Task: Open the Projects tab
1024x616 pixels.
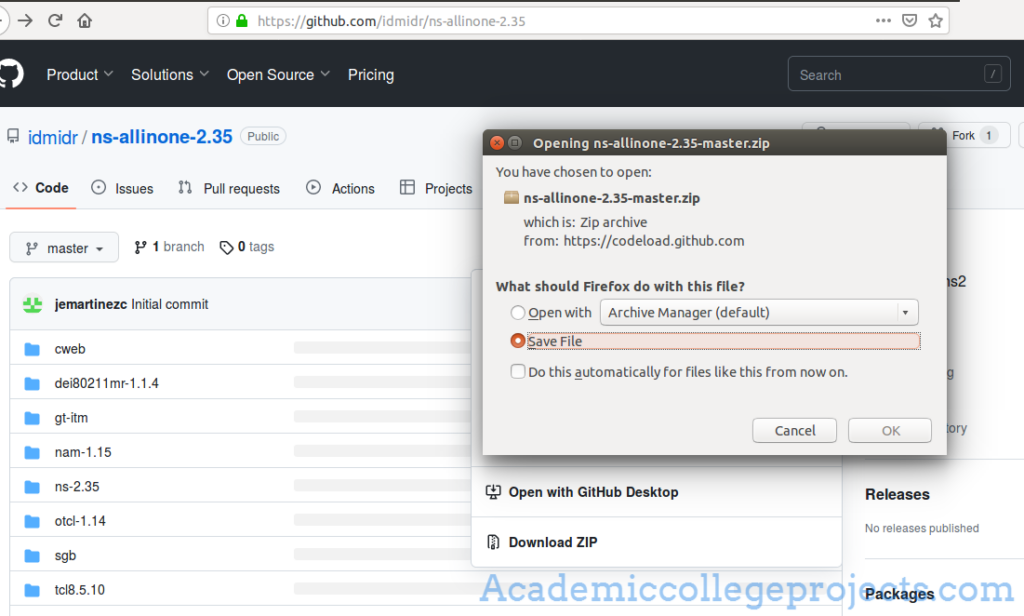Action: click(x=436, y=188)
